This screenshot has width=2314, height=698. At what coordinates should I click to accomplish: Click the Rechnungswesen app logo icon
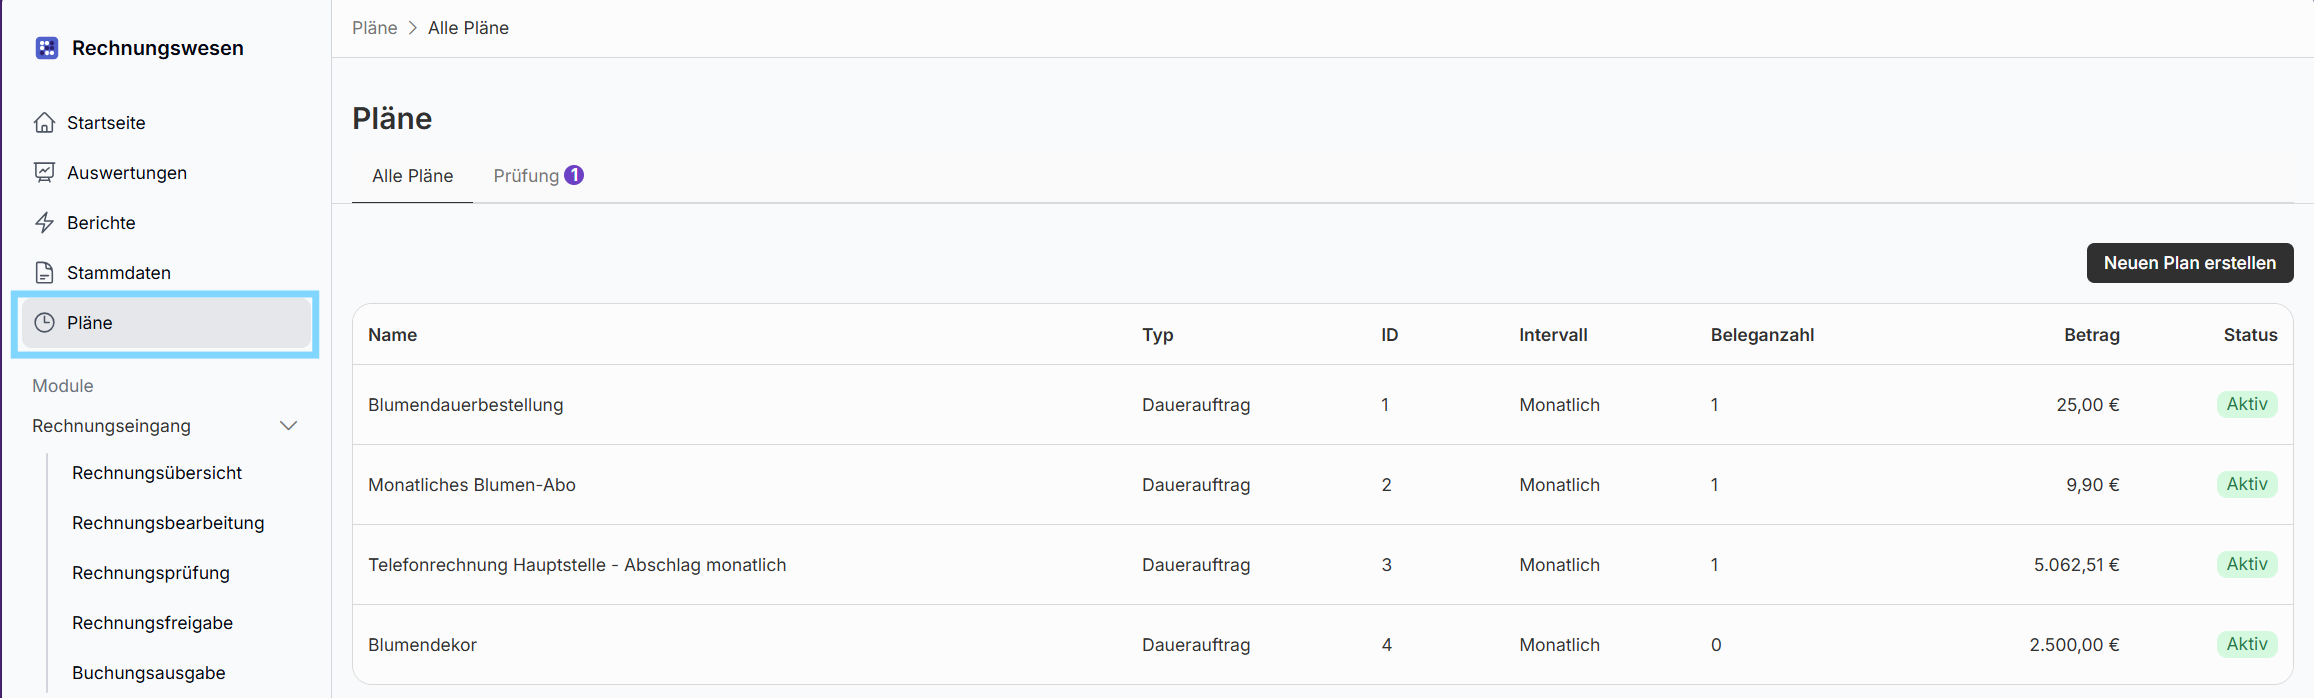click(46, 48)
